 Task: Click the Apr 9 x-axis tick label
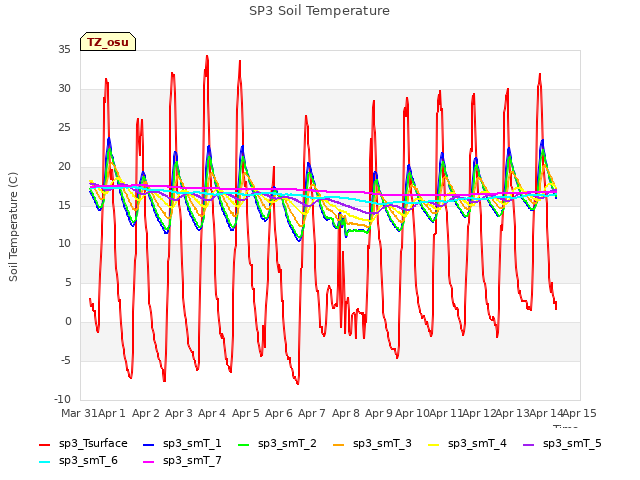coord(379,413)
